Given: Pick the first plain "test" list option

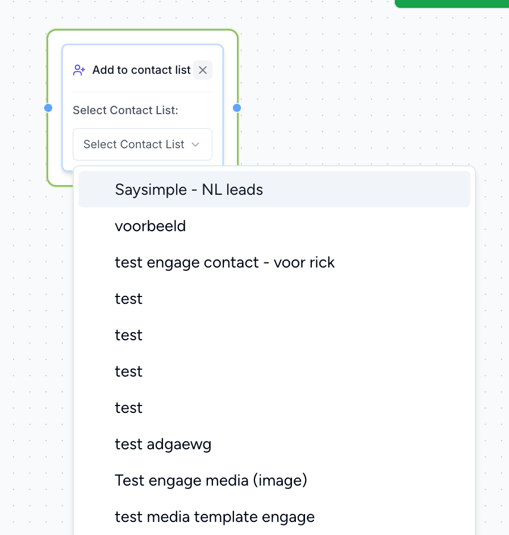Looking at the screenshot, I should pos(274,299).
